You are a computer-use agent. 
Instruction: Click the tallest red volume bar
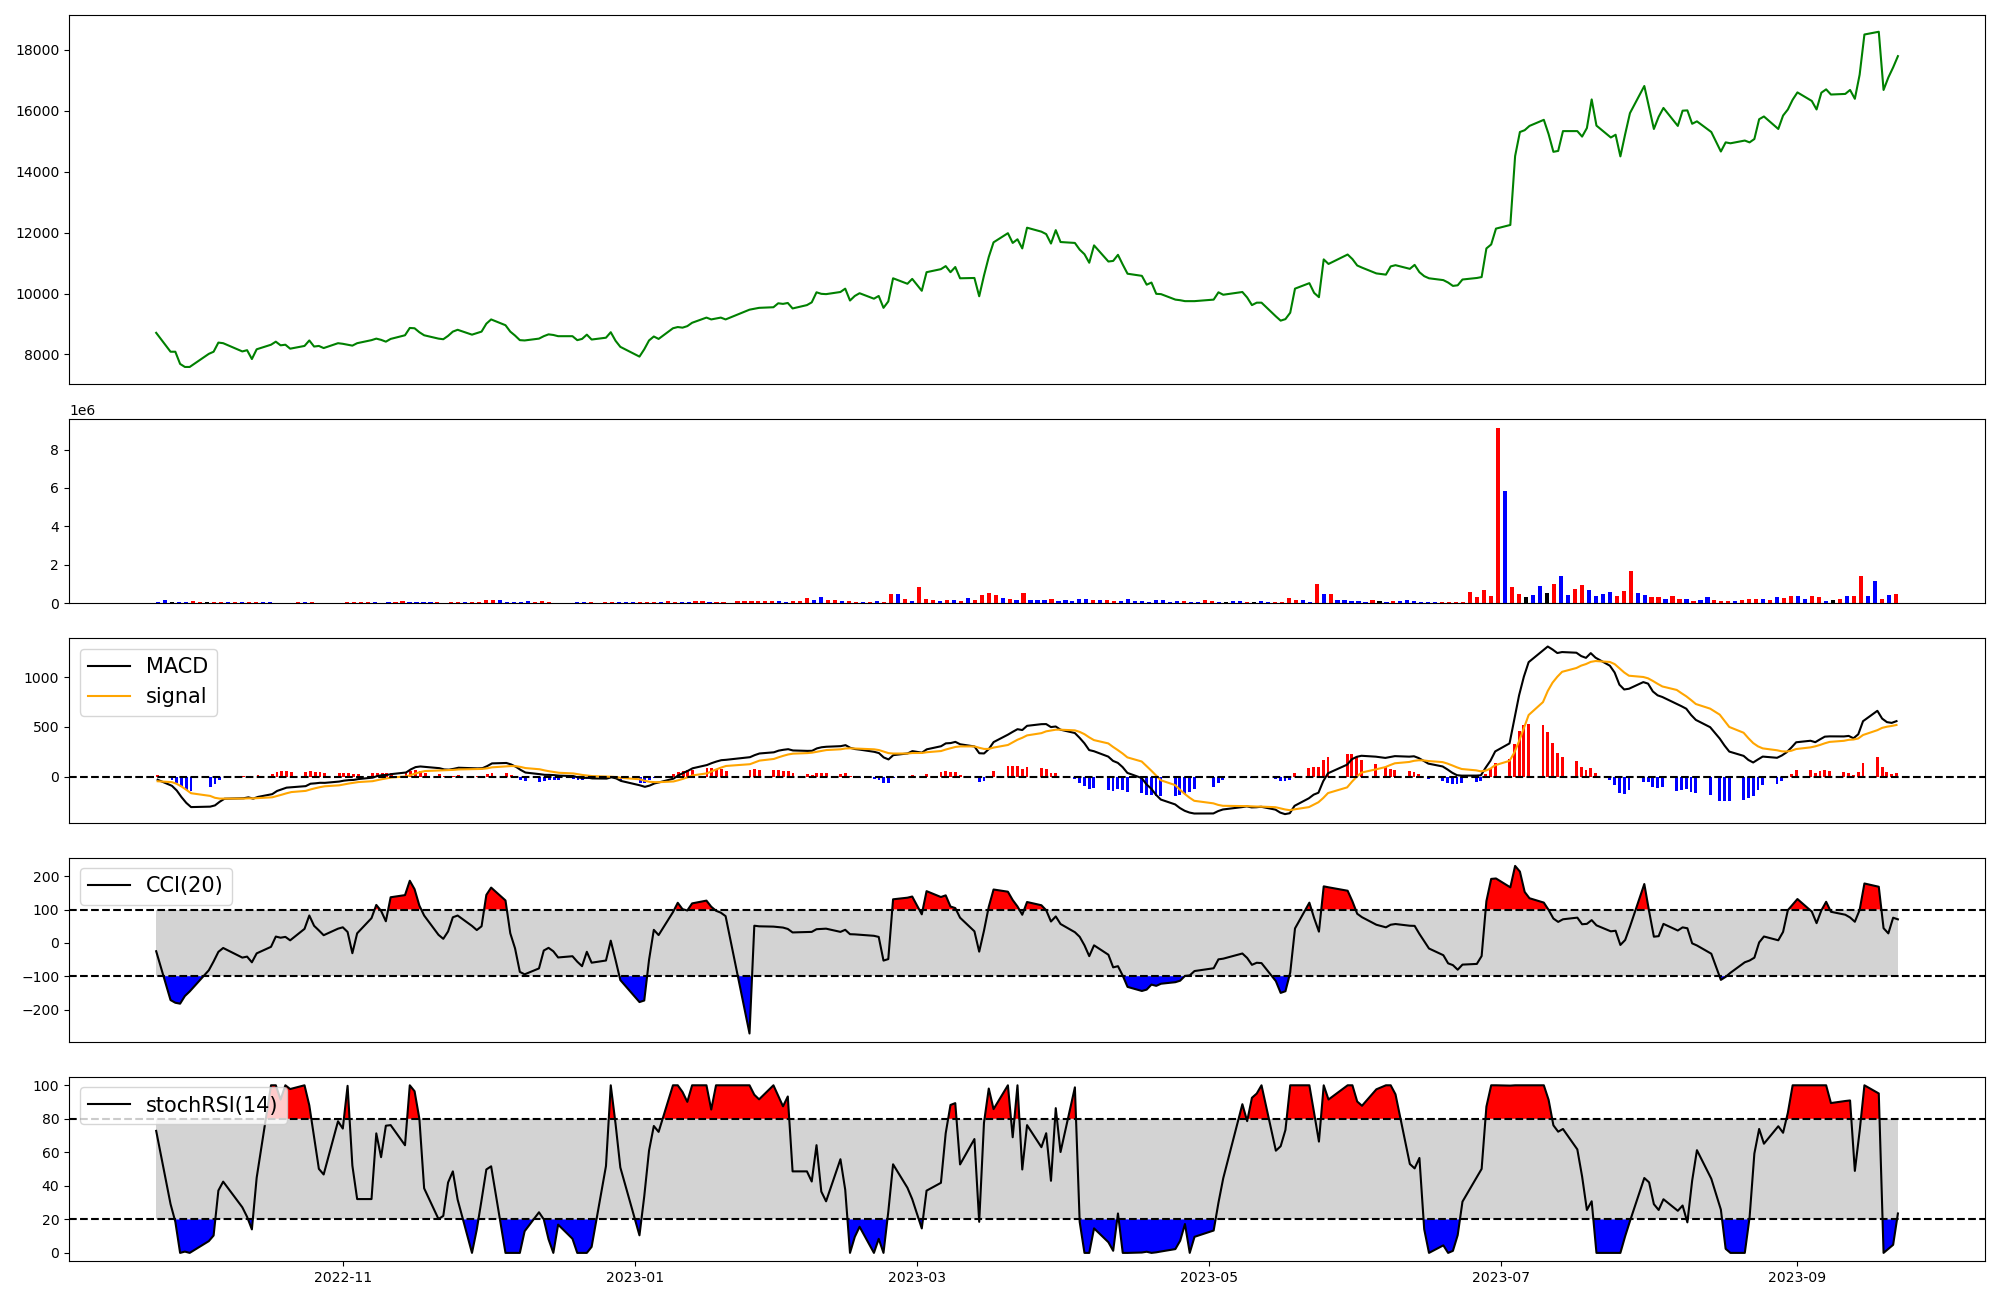(x=1497, y=515)
